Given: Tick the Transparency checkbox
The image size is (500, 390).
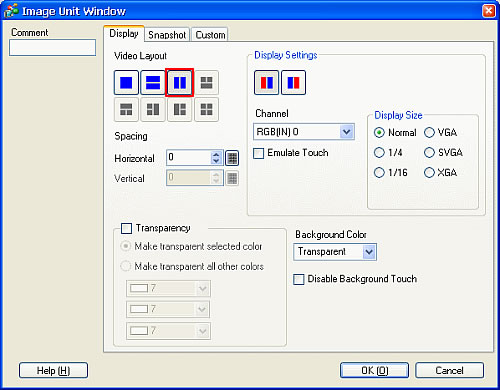Looking at the screenshot, I should click(126, 228).
